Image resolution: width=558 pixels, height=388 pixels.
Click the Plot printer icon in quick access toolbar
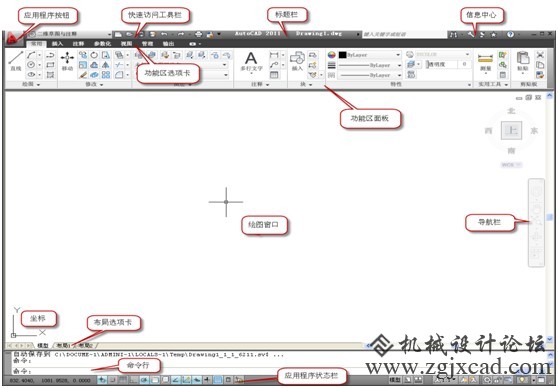(199, 34)
